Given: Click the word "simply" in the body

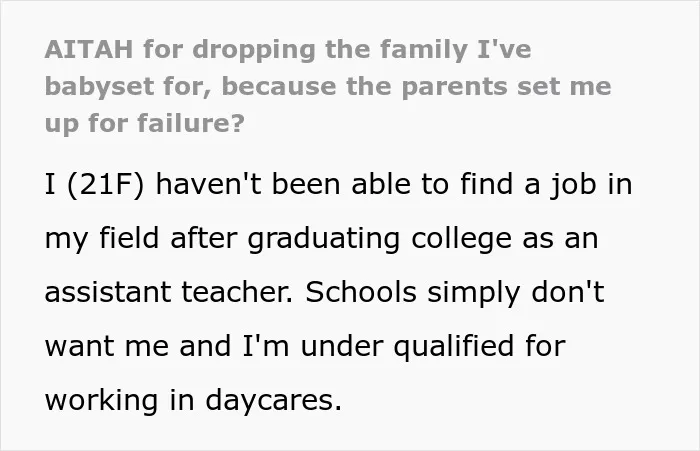Looking at the screenshot, I should click(474, 294).
